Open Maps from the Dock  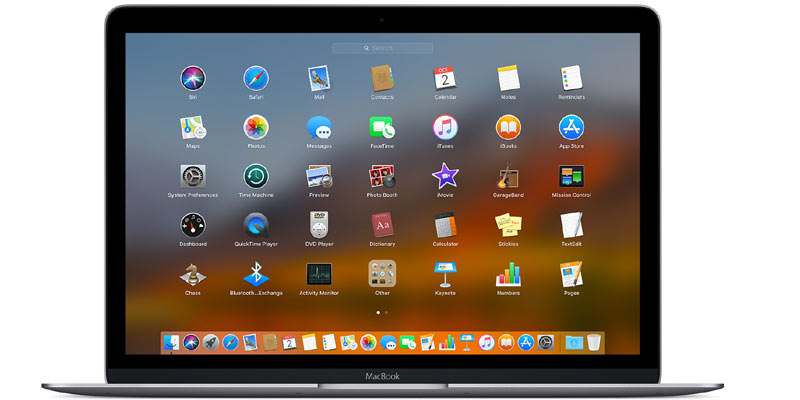pos(348,342)
